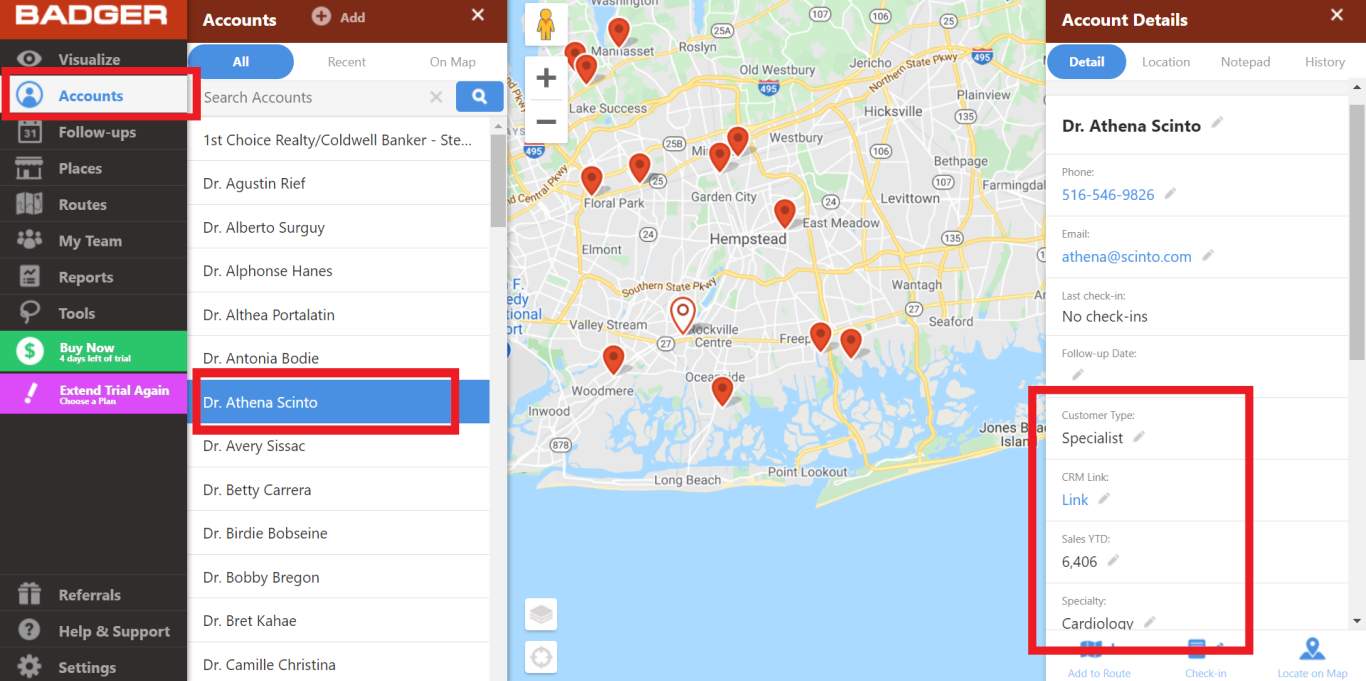The height and width of the screenshot is (681, 1366).
Task: Switch to the Recent accounts tab
Action: tap(347, 62)
